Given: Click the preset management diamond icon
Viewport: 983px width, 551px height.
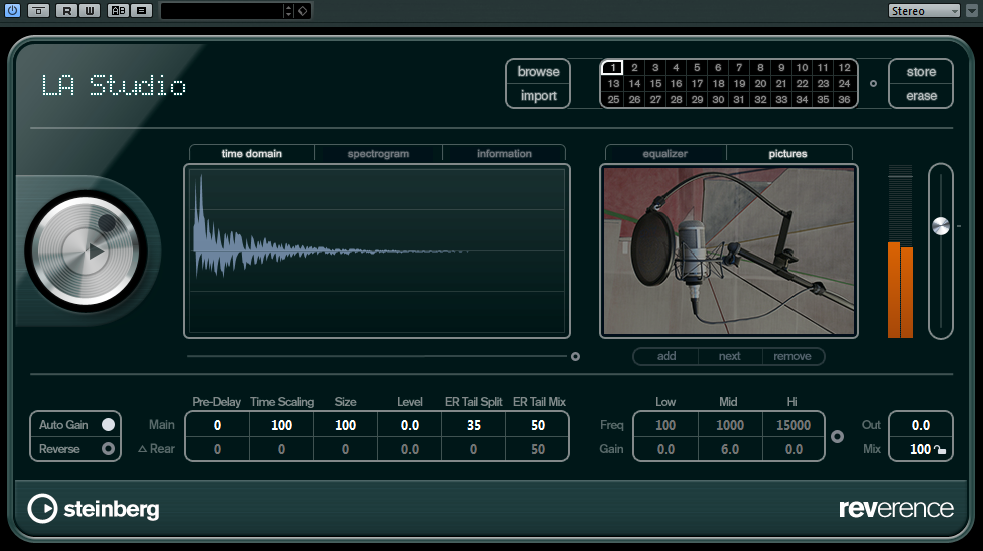Looking at the screenshot, I should pos(304,11).
